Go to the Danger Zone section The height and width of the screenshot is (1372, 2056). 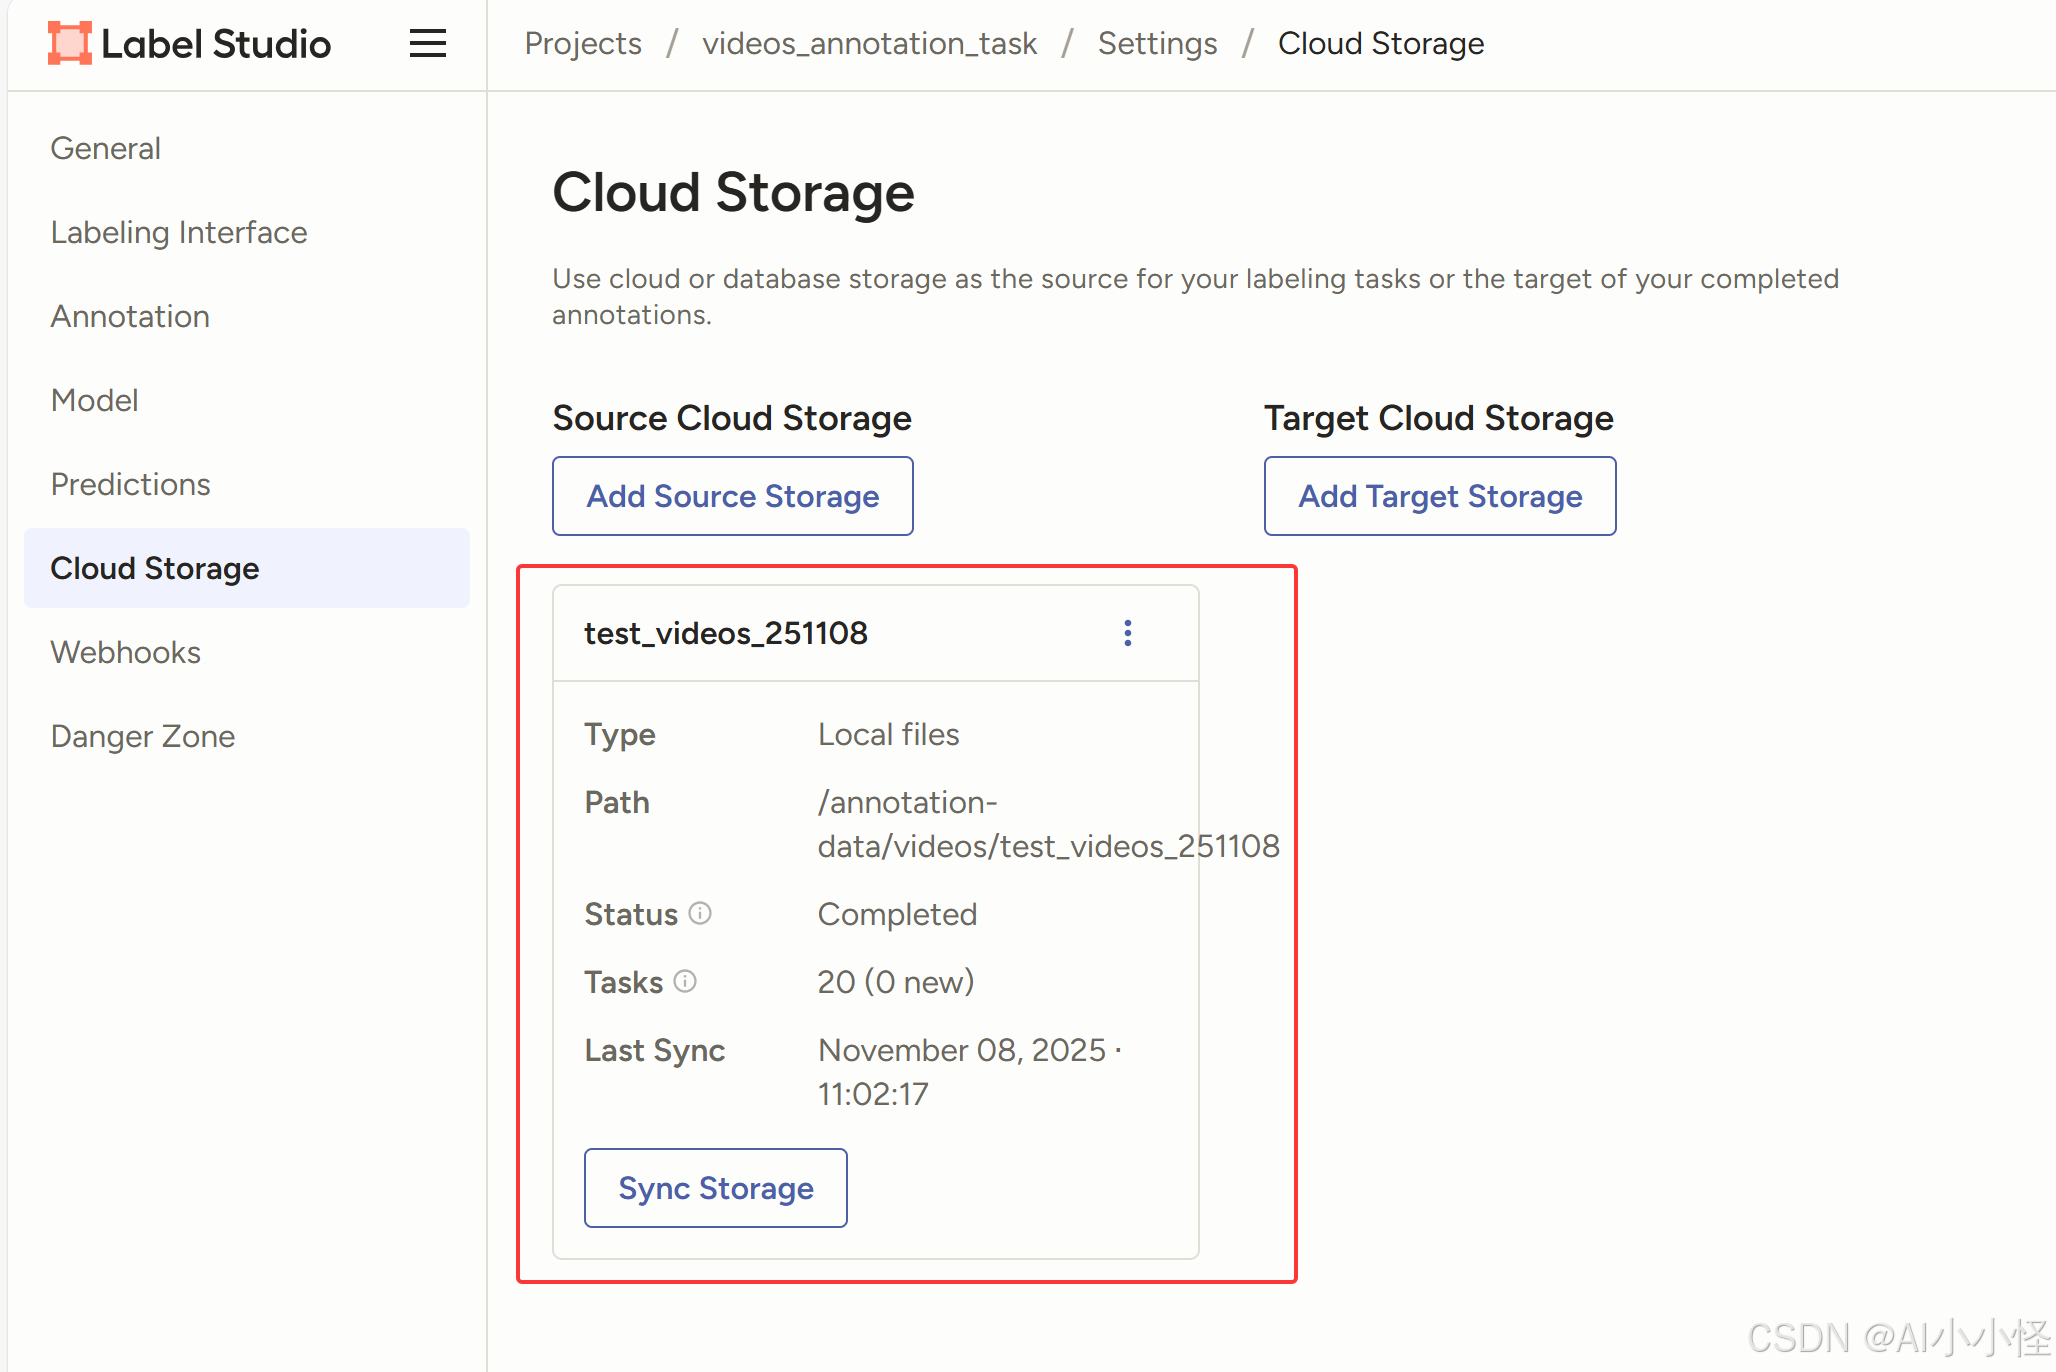143,736
